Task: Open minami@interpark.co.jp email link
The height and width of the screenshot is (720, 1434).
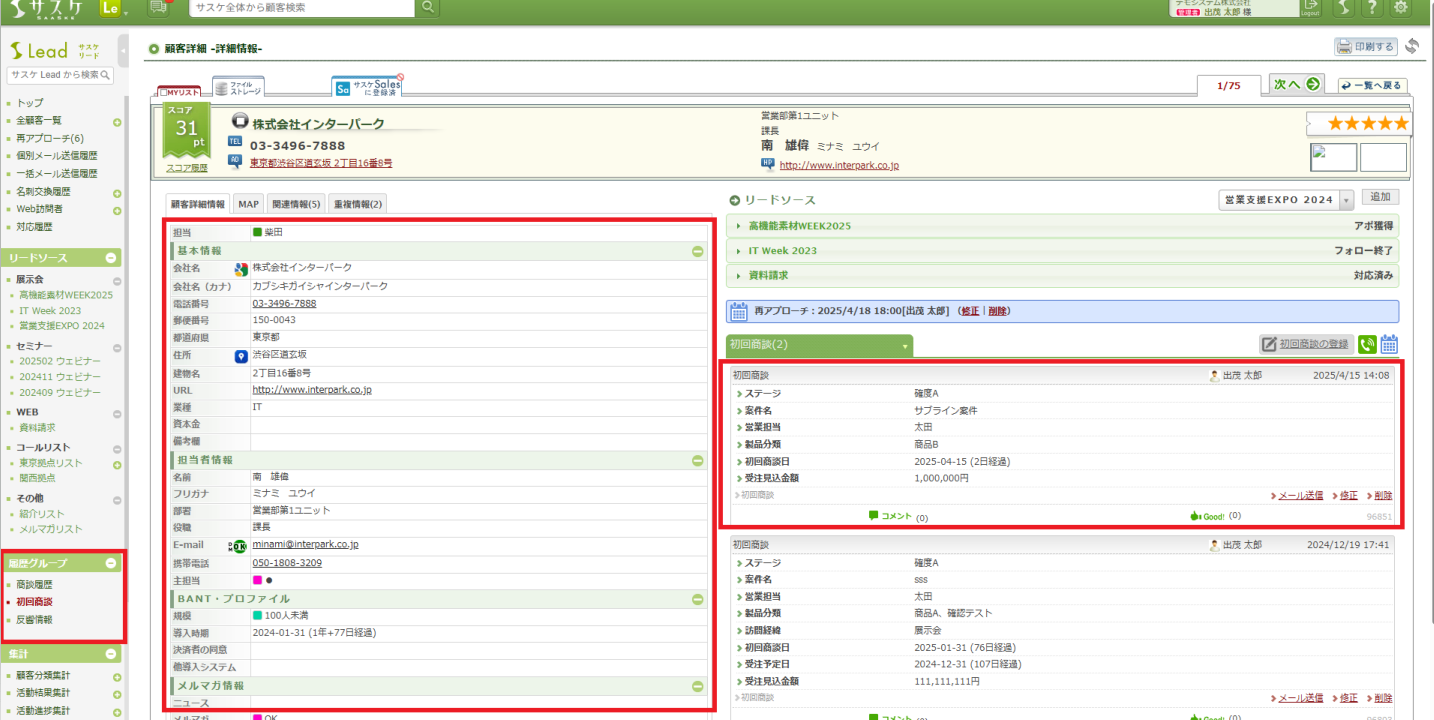Action: point(305,545)
